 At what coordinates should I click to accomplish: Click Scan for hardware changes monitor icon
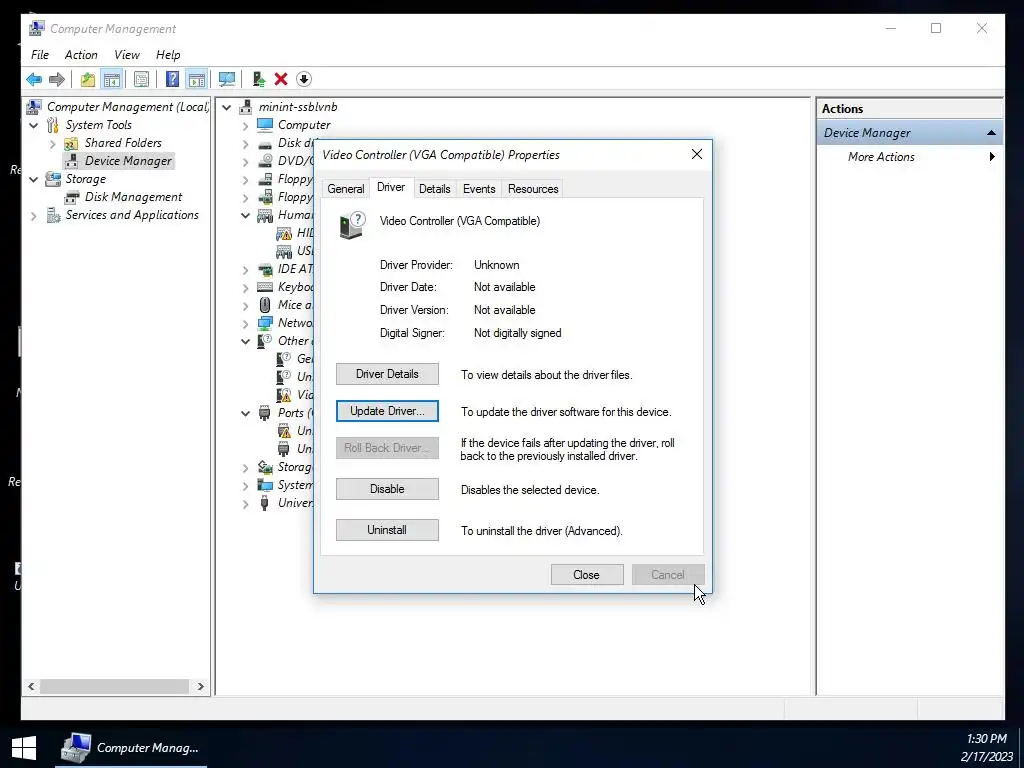227,80
